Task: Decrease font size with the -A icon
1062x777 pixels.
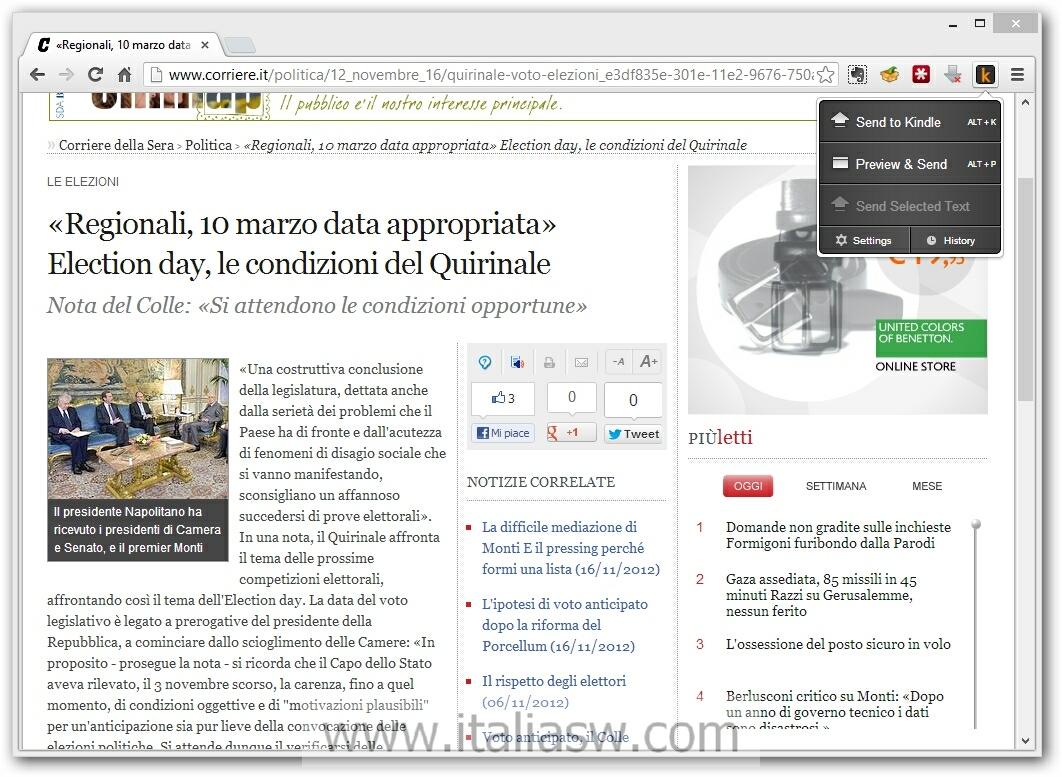Action: click(x=618, y=362)
